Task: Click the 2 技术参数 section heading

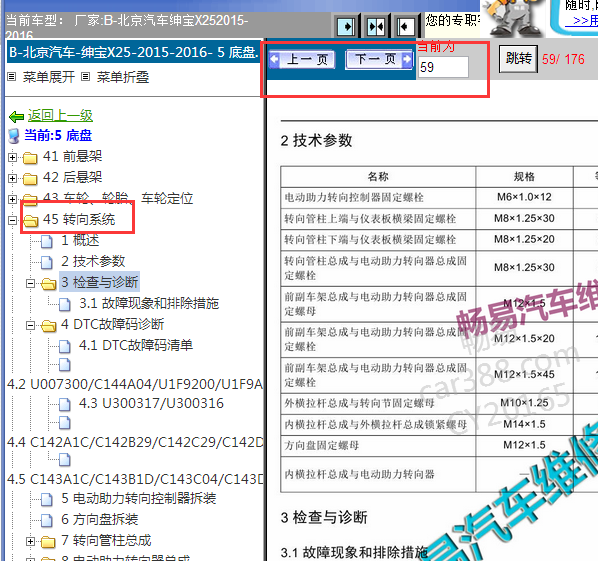Action: [x=316, y=141]
